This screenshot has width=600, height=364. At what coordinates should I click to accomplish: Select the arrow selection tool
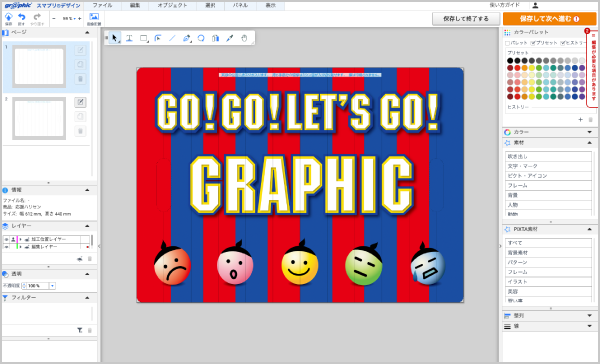[114, 38]
